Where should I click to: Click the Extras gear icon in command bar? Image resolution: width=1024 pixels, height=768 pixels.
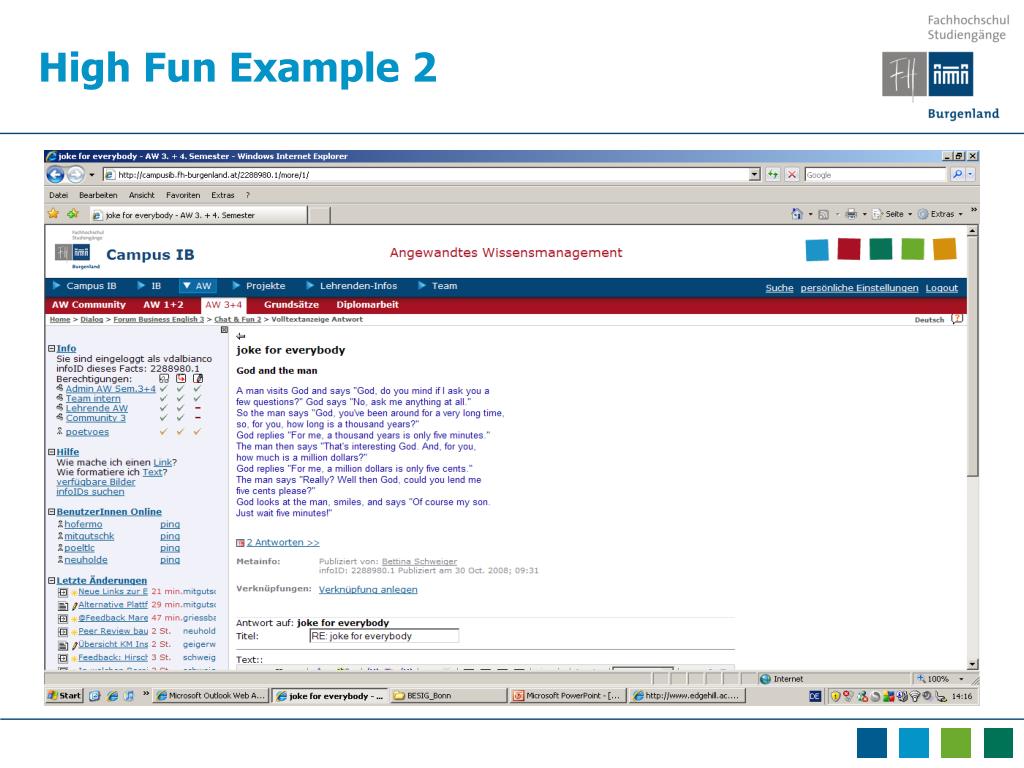[x=923, y=214]
